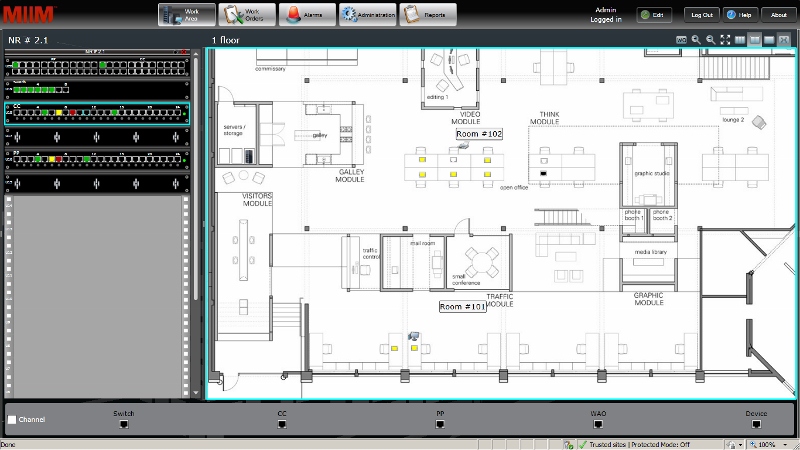
Task: Open the Administration section
Action: 368,15
